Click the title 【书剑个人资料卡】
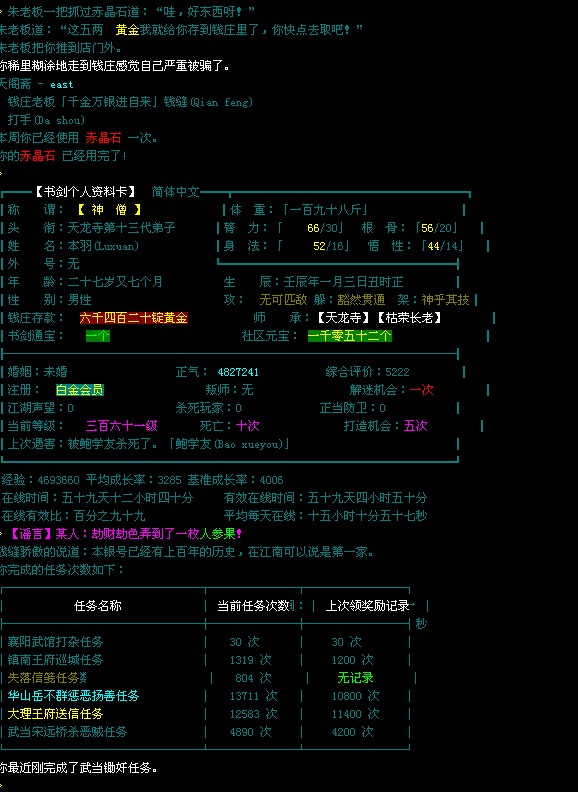 tap(86, 192)
